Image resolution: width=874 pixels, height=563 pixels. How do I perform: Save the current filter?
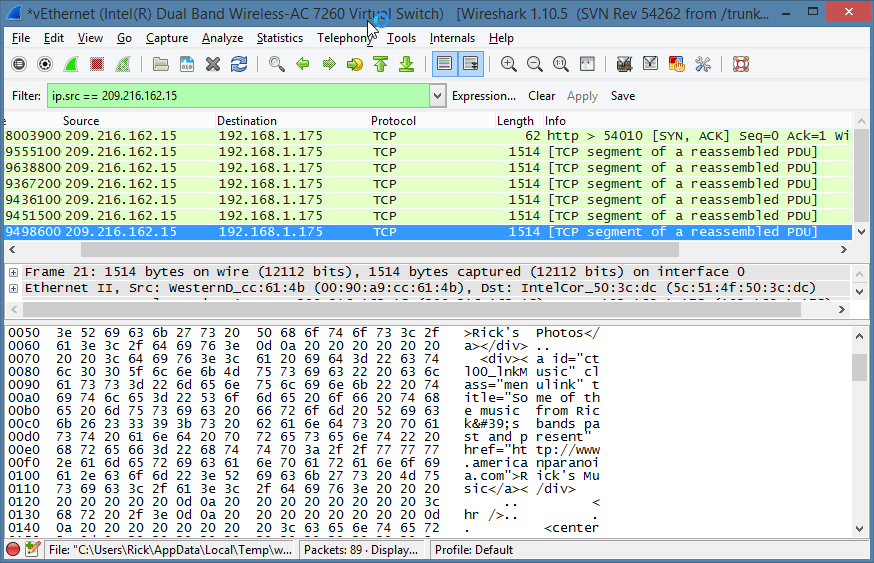pyautogui.click(x=623, y=96)
